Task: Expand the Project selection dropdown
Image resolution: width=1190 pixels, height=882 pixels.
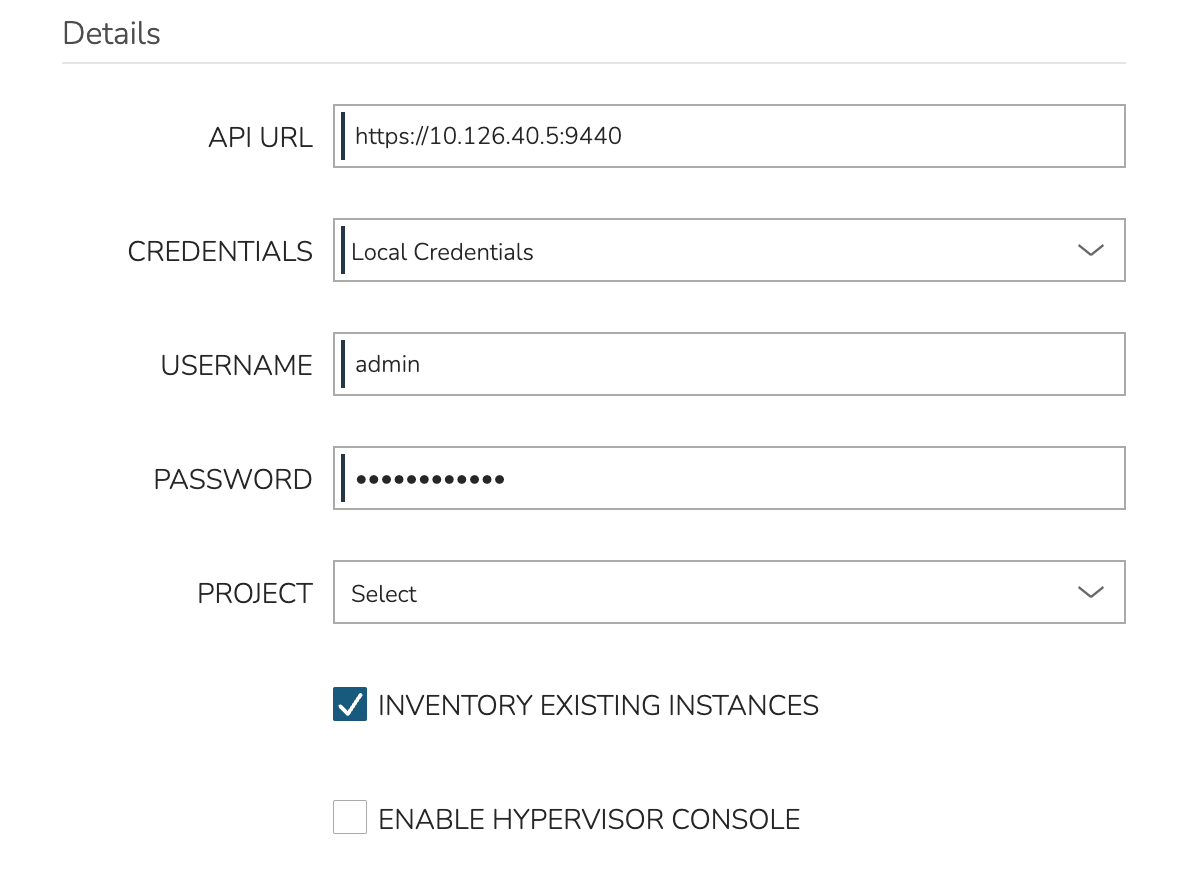Action: (700, 592)
